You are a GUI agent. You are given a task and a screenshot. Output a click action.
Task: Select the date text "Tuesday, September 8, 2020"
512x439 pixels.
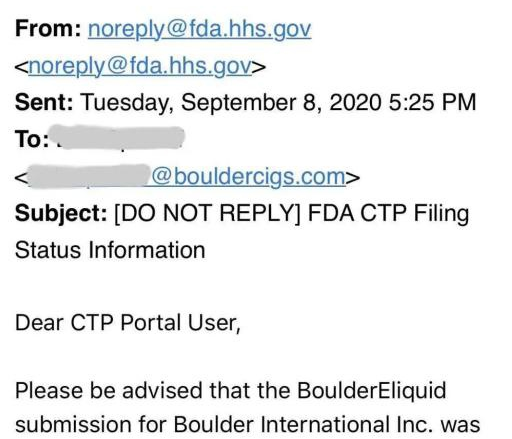tap(231, 103)
